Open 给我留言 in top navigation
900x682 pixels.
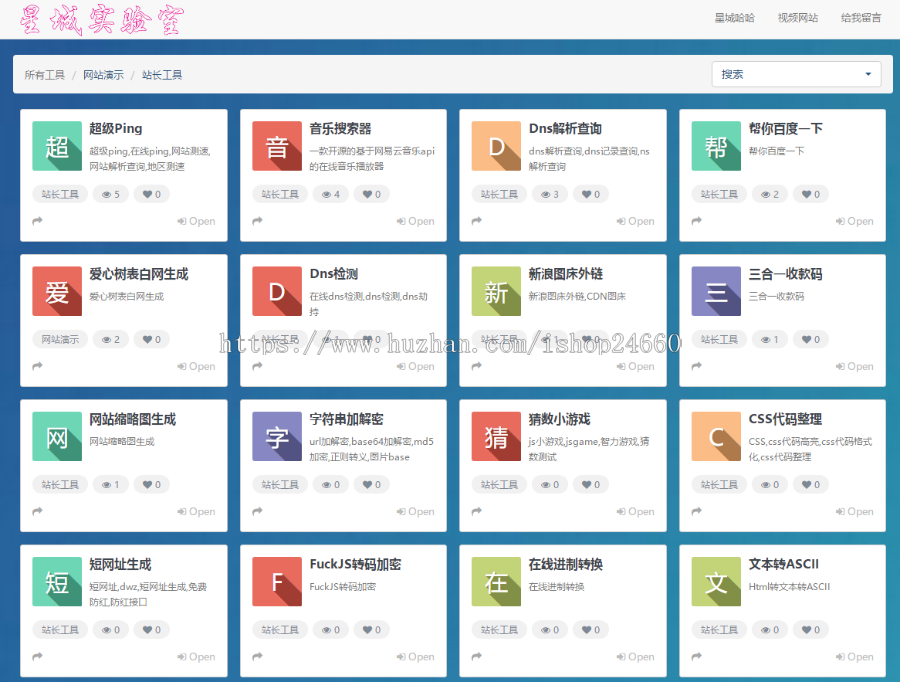pos(860,18)
